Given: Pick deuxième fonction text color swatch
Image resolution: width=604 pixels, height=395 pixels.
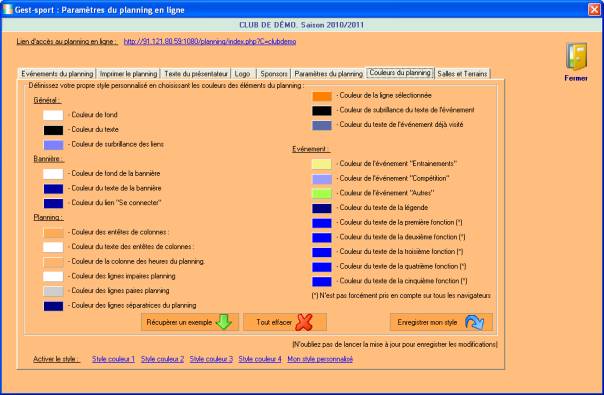Looking at the screenshot, I should pyautogui.click(x=322, y=237).
